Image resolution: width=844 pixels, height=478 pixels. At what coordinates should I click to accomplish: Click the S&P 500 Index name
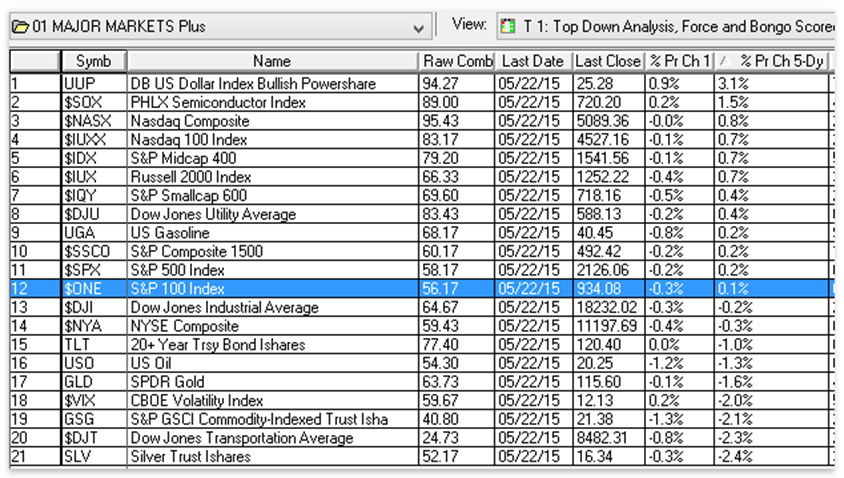pos(177,270)
